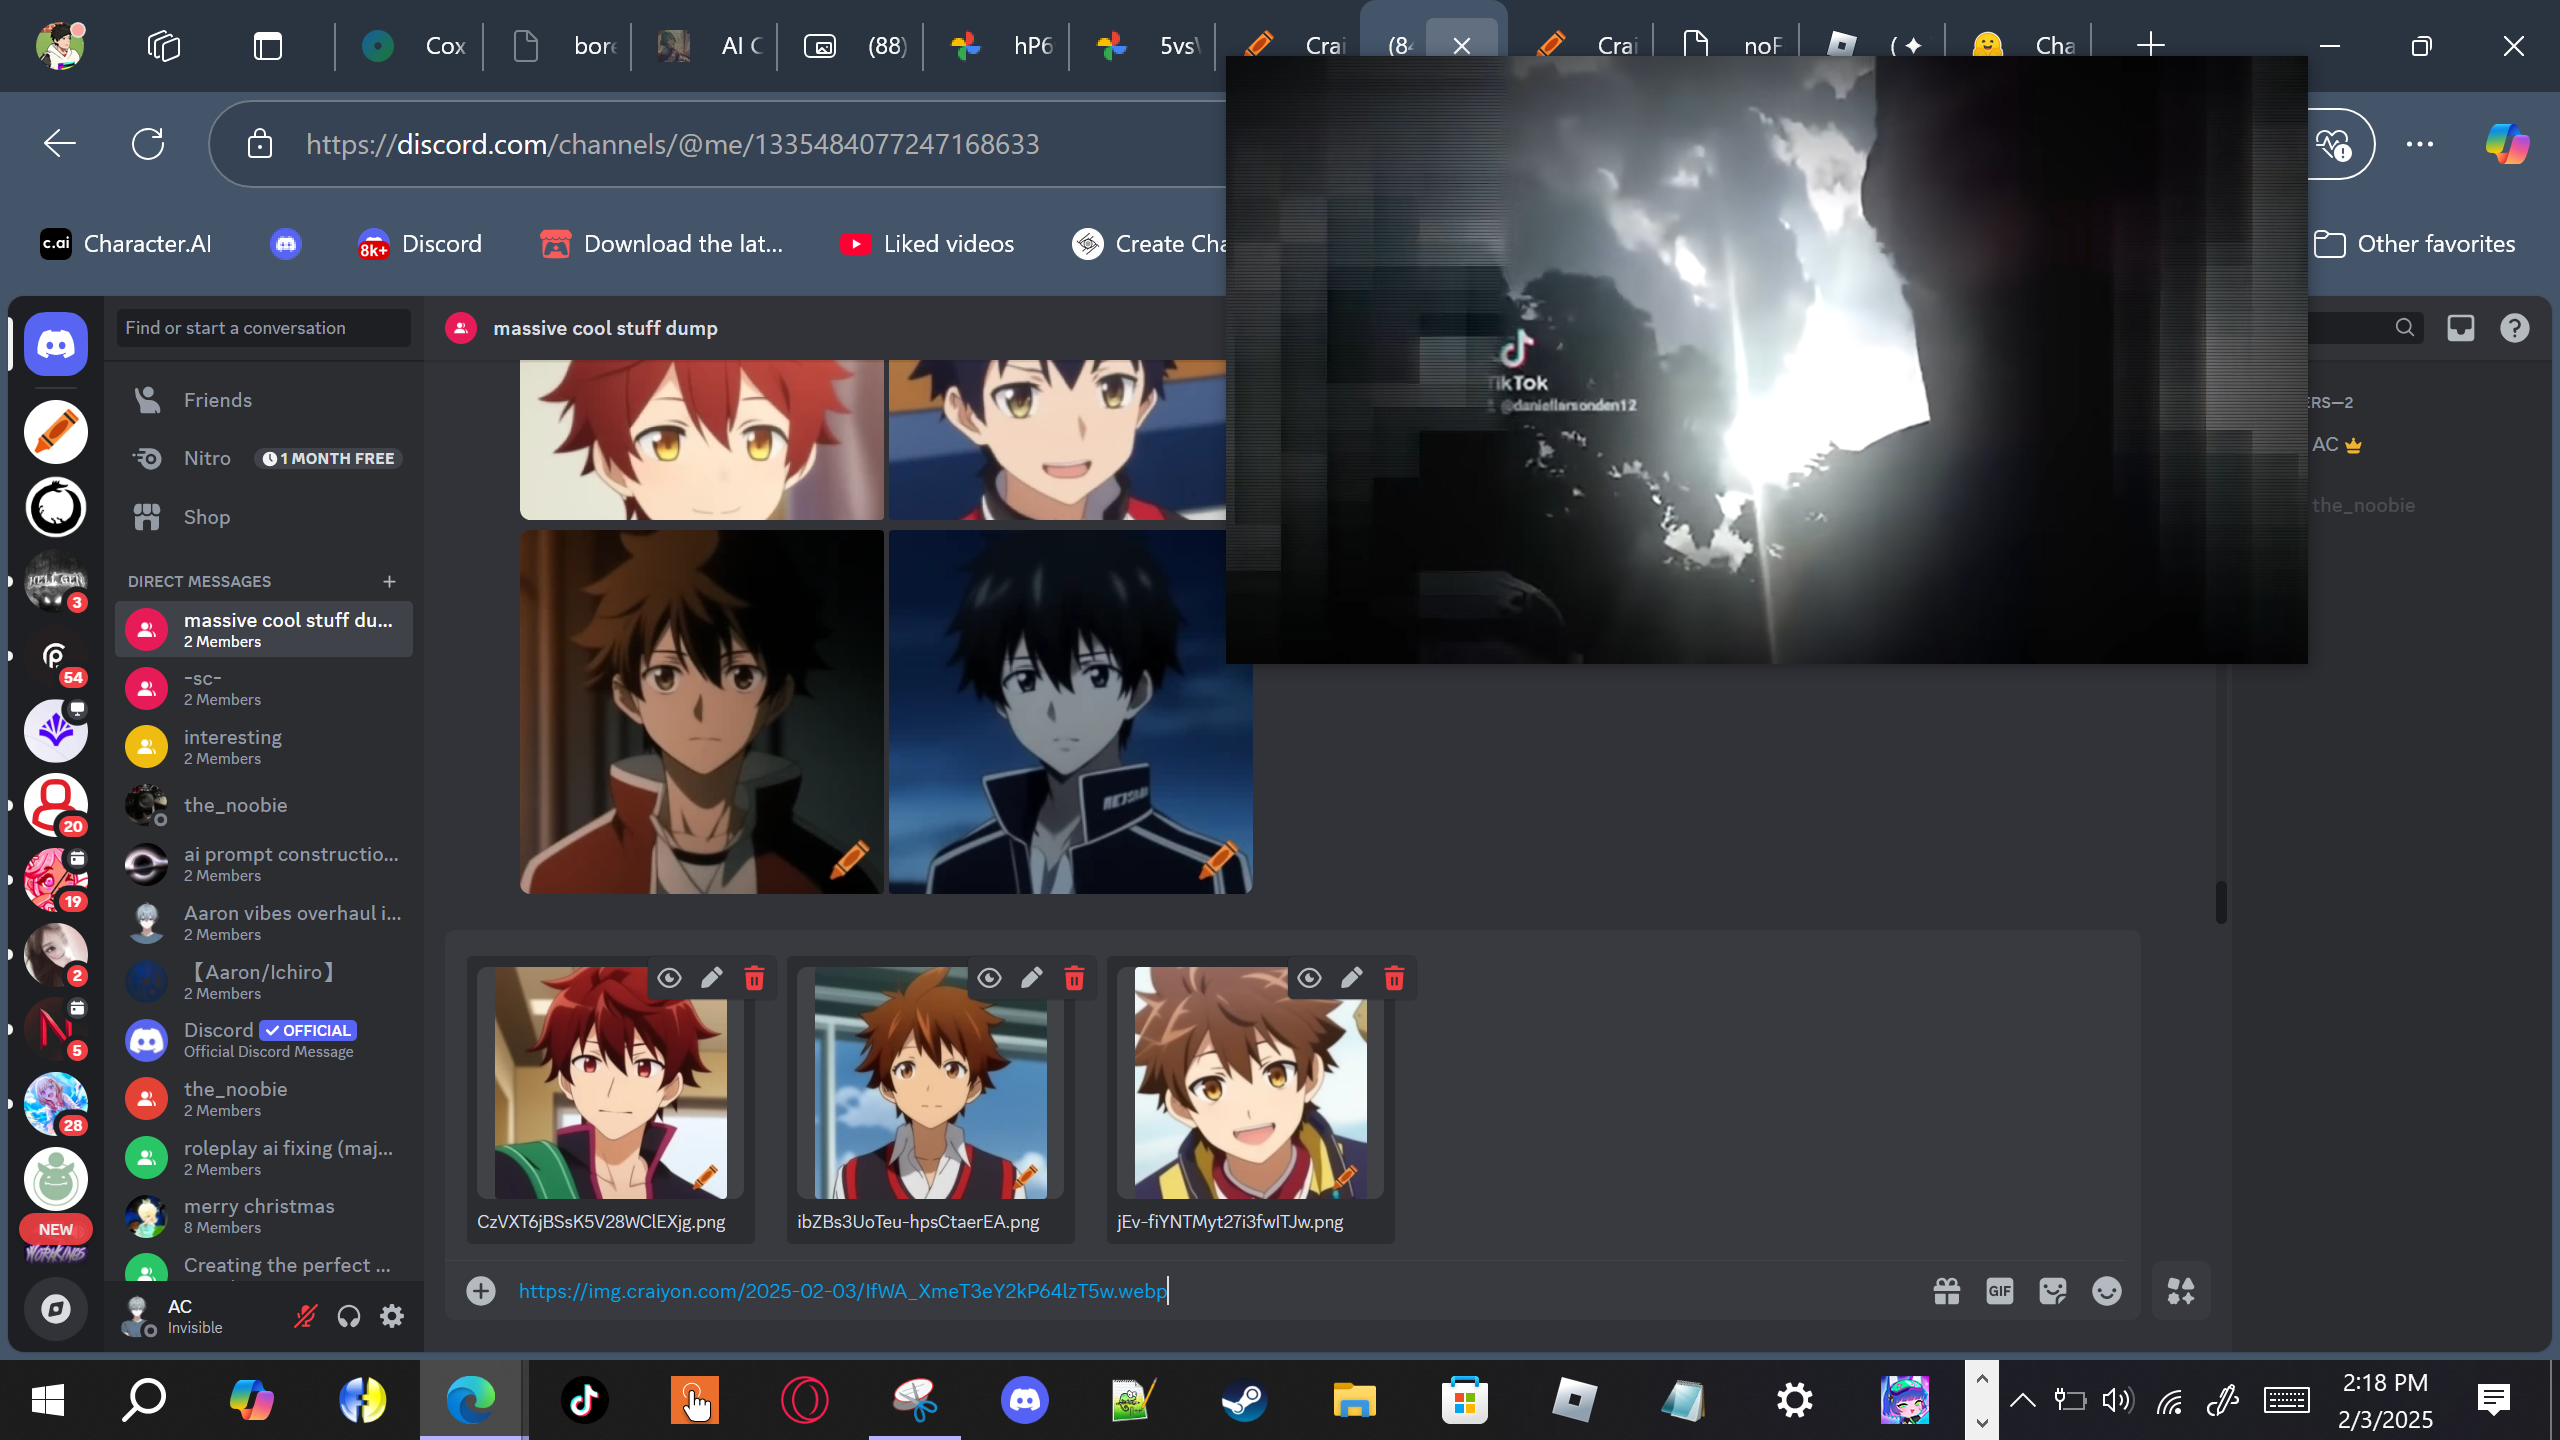Show hidden system tray icons chevron
Image resolution: width=2560 pixels, height=1440 pixels.
point(2022,1400)
